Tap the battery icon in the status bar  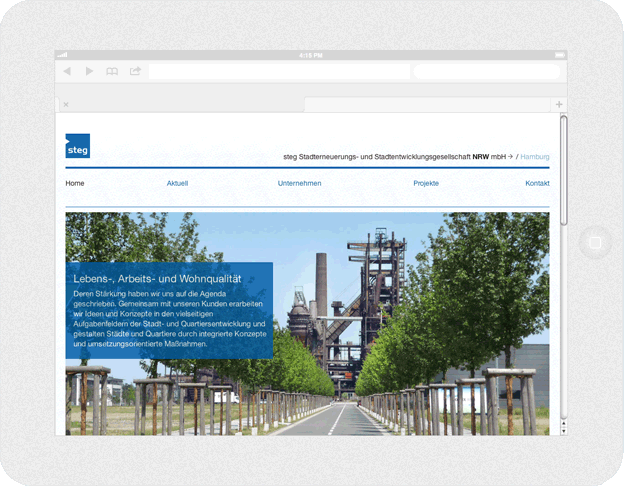pos(557,54)
